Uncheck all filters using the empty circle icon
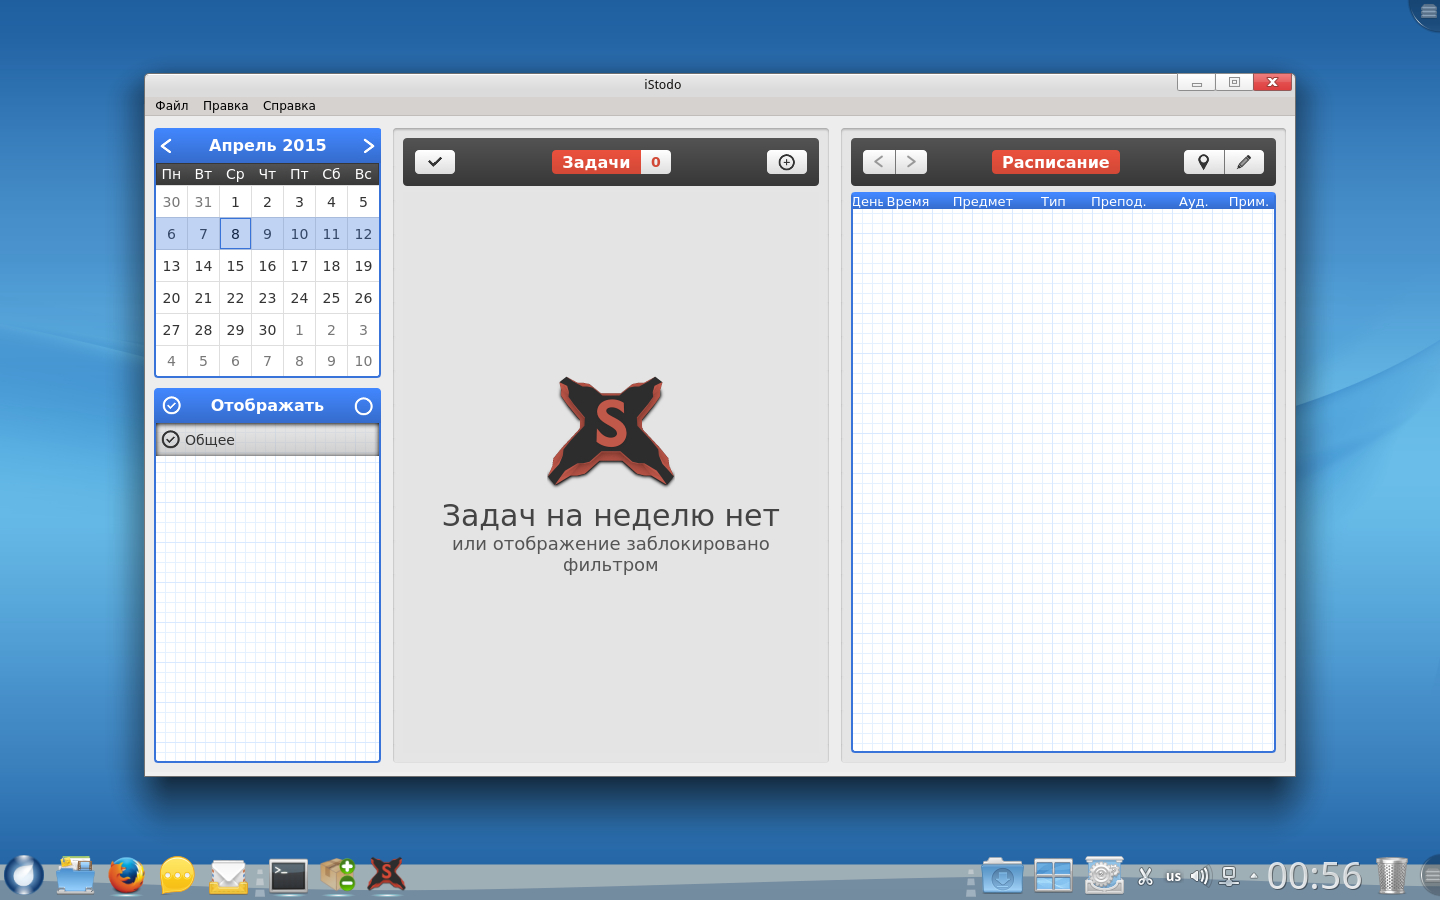Viewport: 1440px width, 900px height. click(x=363, y=406)
